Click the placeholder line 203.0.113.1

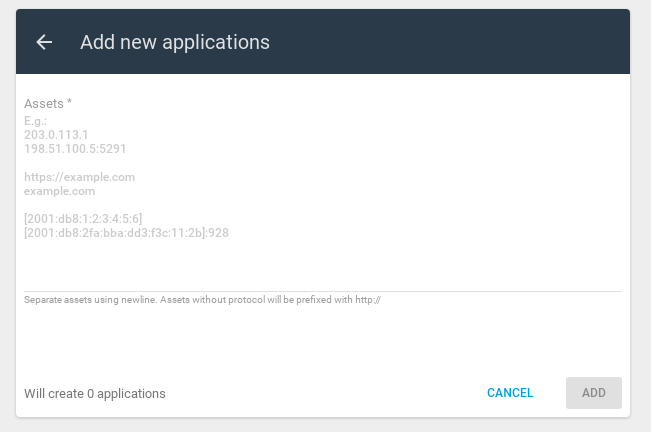tap(56, 135)
